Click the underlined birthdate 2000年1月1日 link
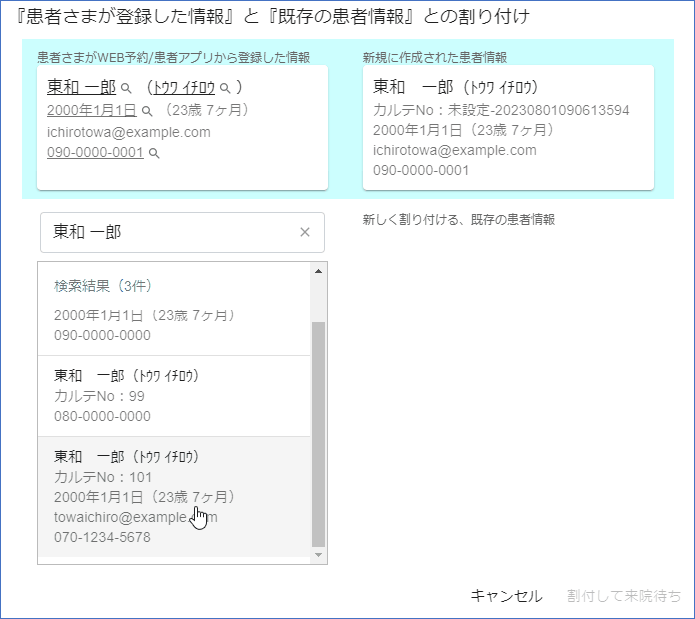The height and width of the screenshot is (619, 695). click(92, 110)
